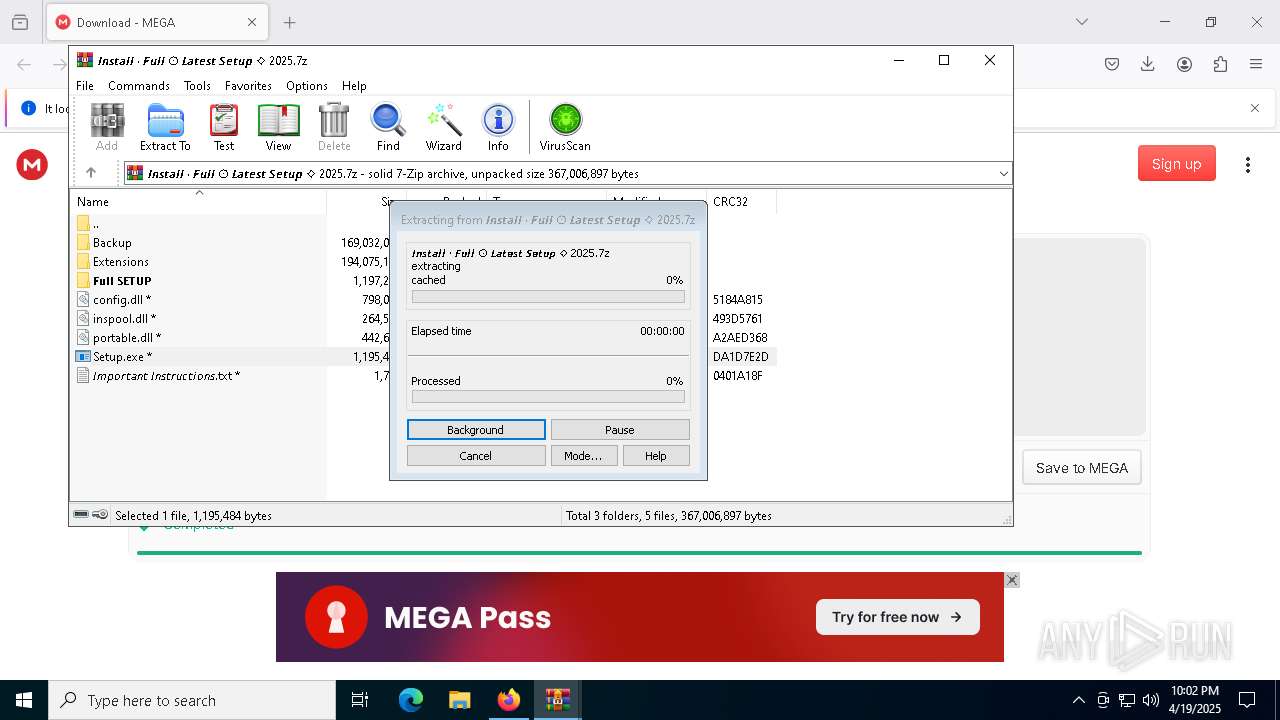
Task: Click Save to Pocket icon
Action: tap(1112, 64)
